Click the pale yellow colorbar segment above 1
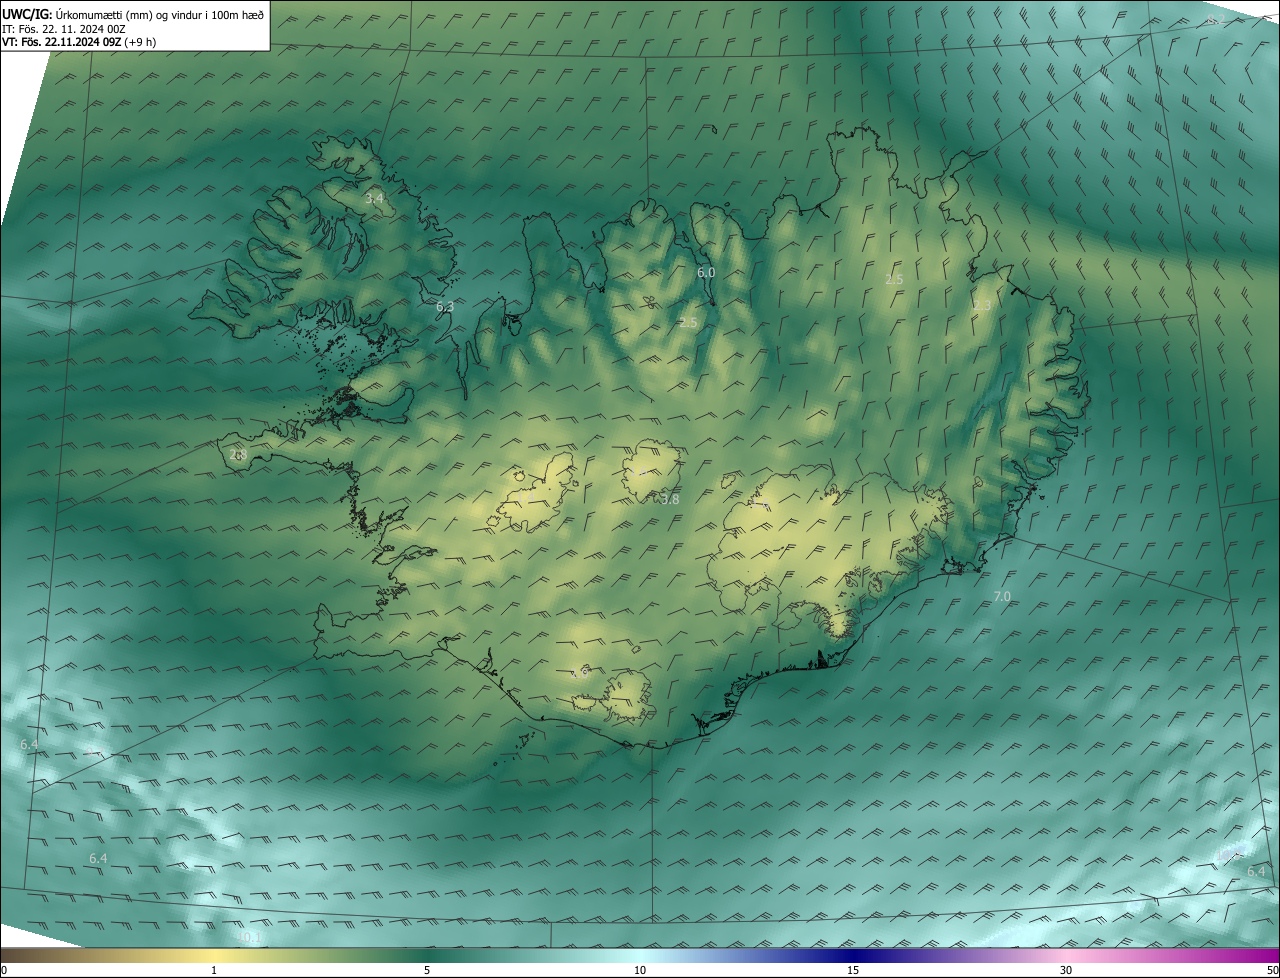Image resolution: width=1280 pixels, height=978 pixels. (x=214, y=955)
